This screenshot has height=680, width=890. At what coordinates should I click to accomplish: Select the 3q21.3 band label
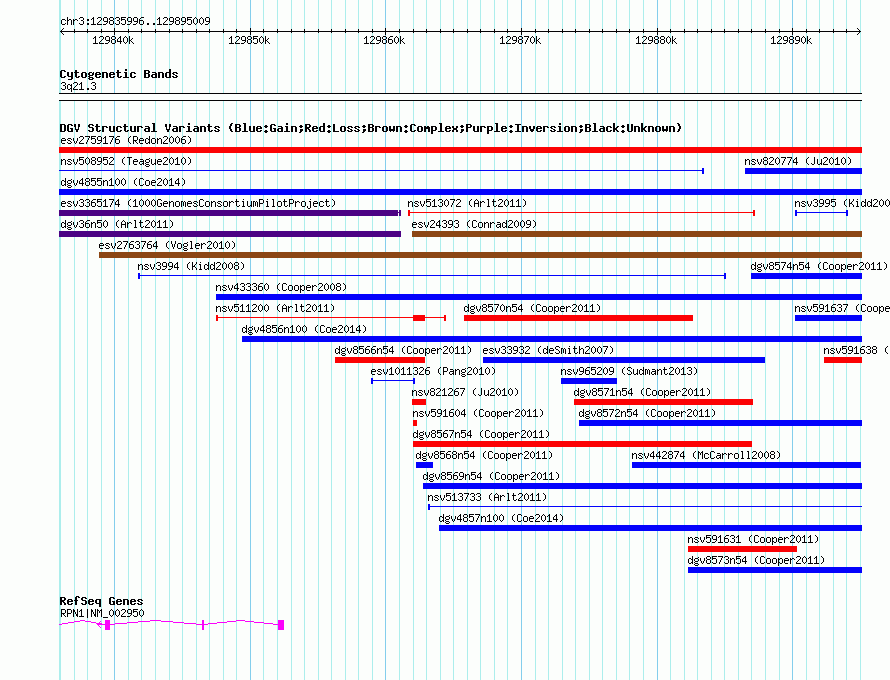pos(78,86)
